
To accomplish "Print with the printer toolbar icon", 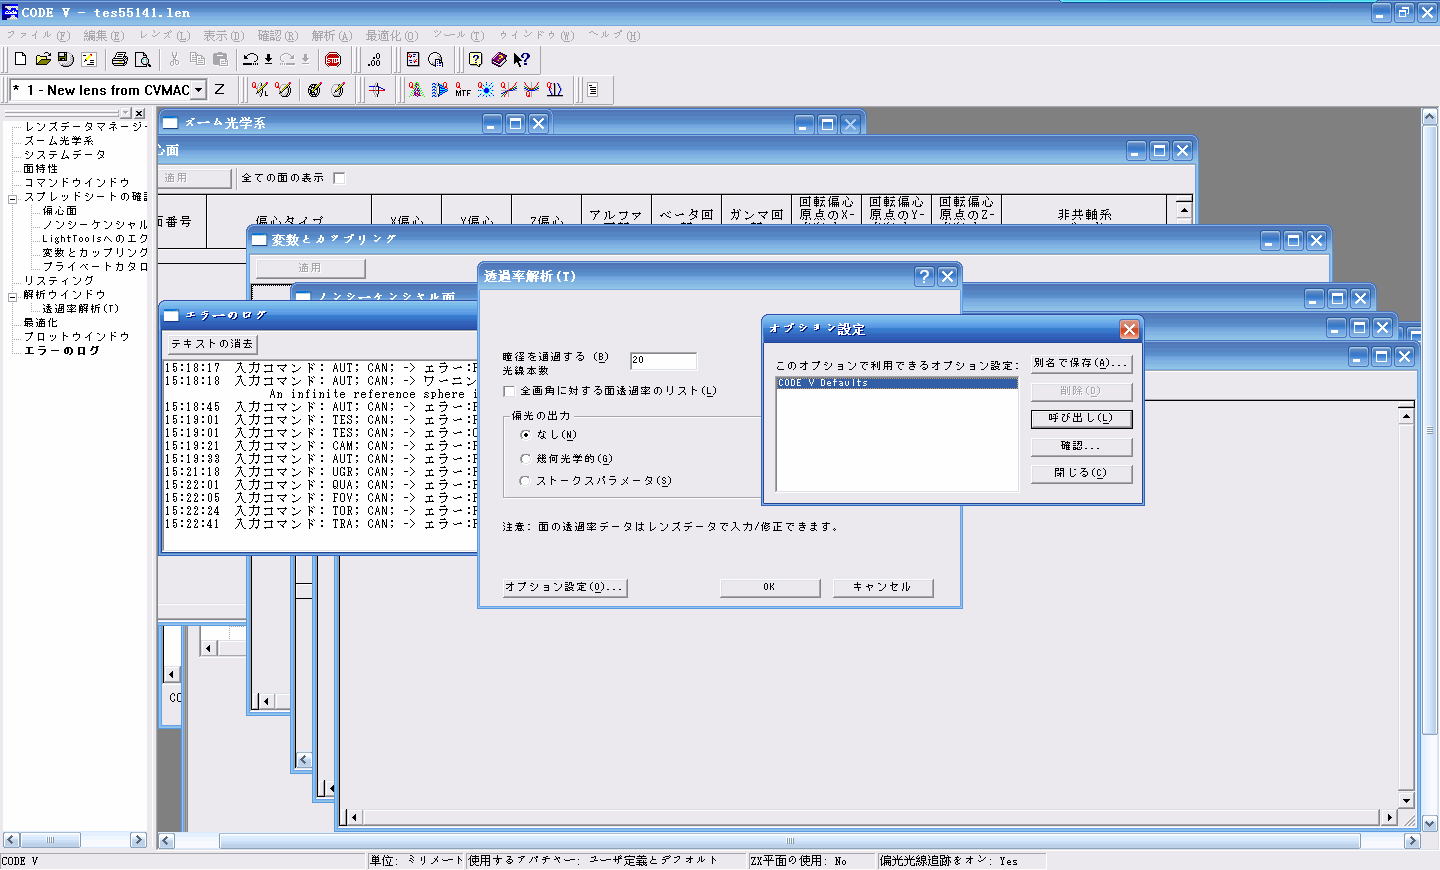I will click(120, 60).
